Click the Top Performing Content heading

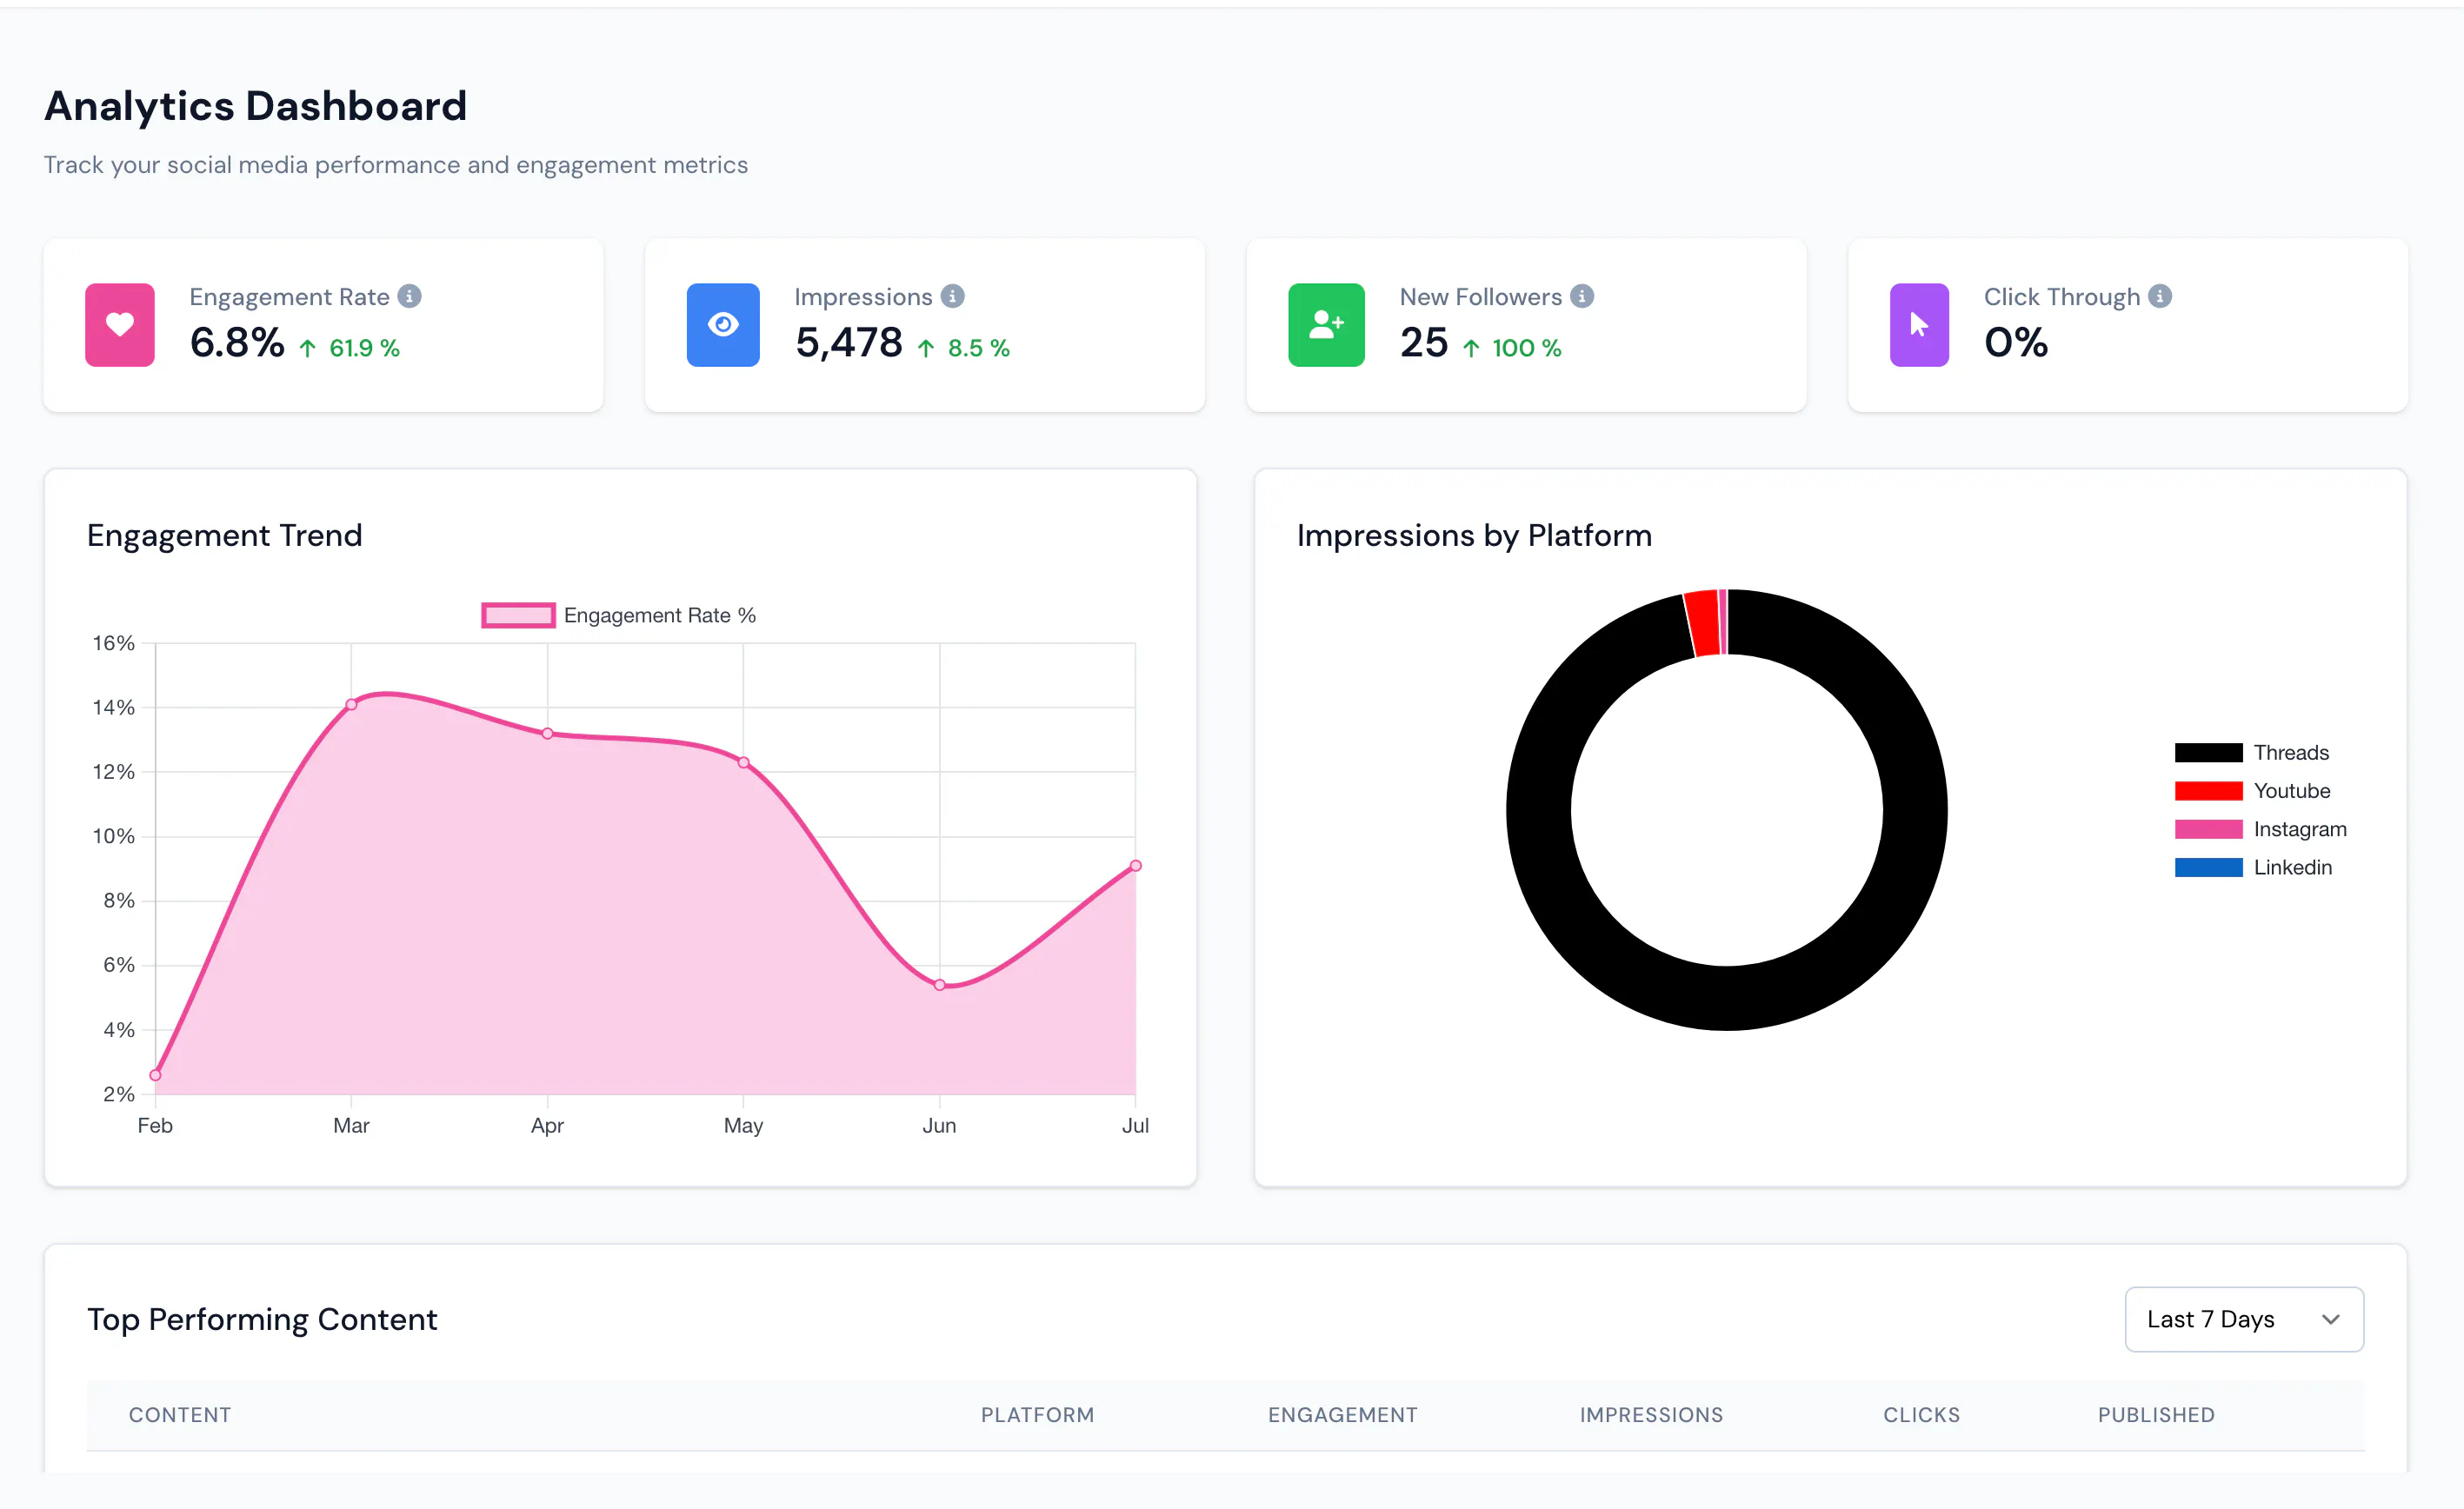(262, 1320)
